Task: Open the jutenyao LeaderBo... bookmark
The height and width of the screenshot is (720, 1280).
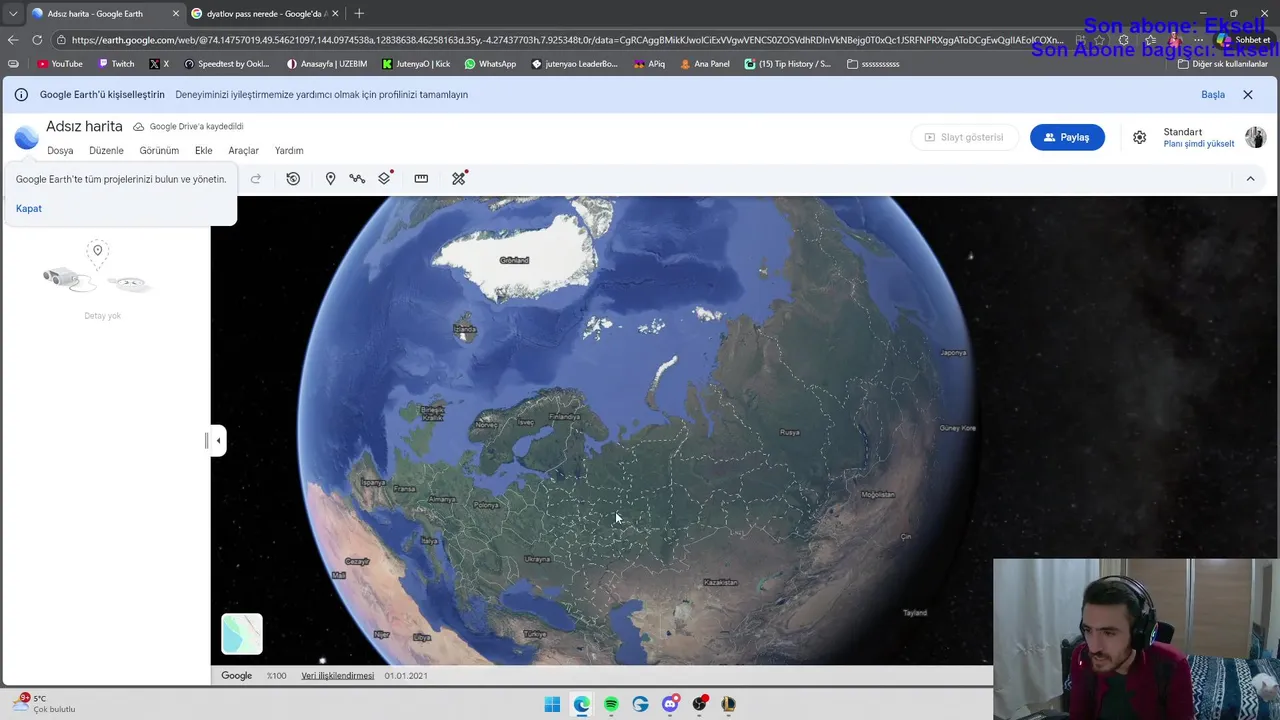Action: point(575,64)
